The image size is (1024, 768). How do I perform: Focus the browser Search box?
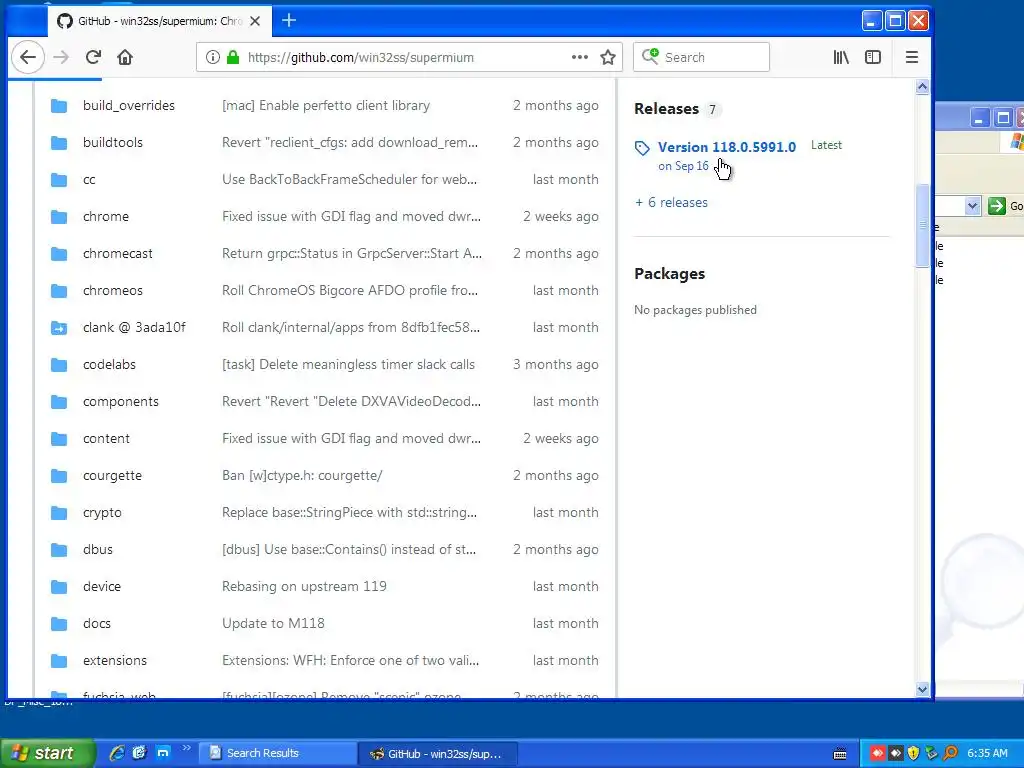[x=701, y=57]
